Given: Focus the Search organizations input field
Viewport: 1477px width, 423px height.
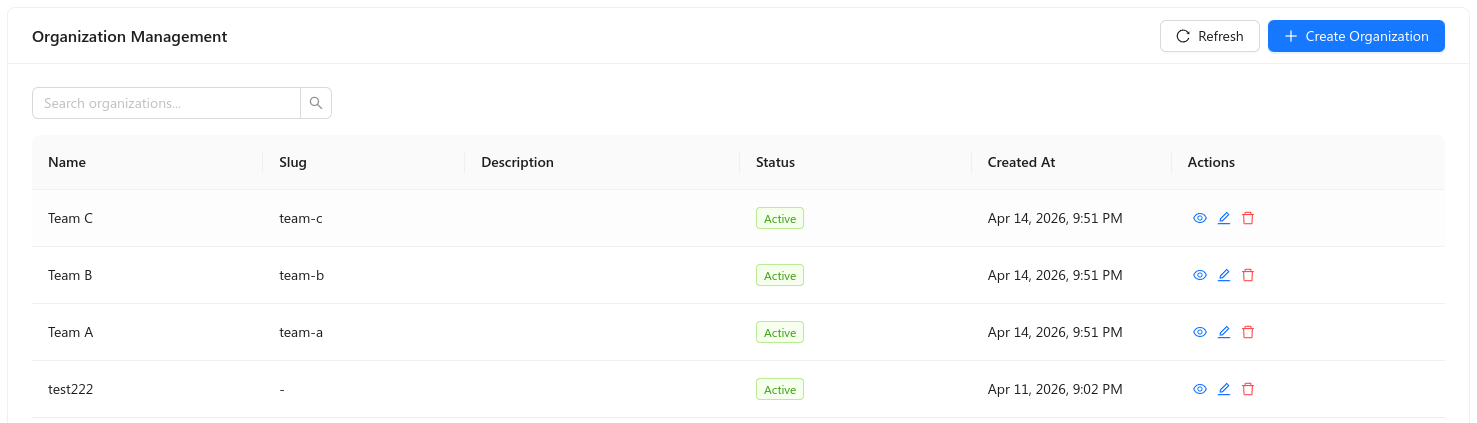Looking at the screenshot, I should pos(167,103).
